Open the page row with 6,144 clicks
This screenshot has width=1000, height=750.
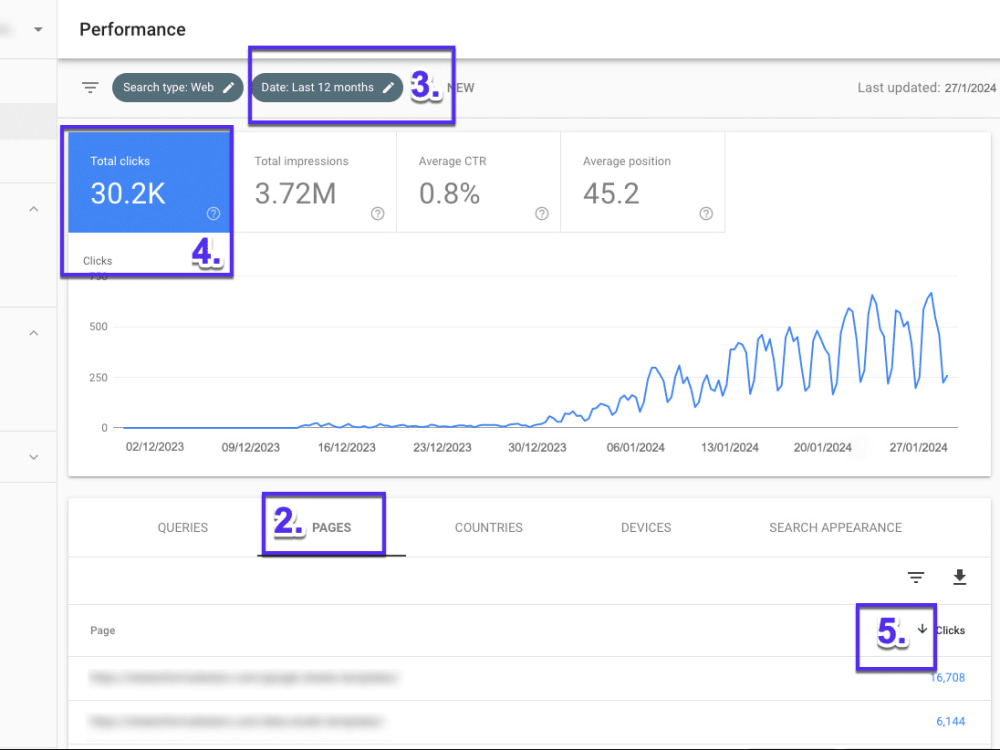coord(529,722)
